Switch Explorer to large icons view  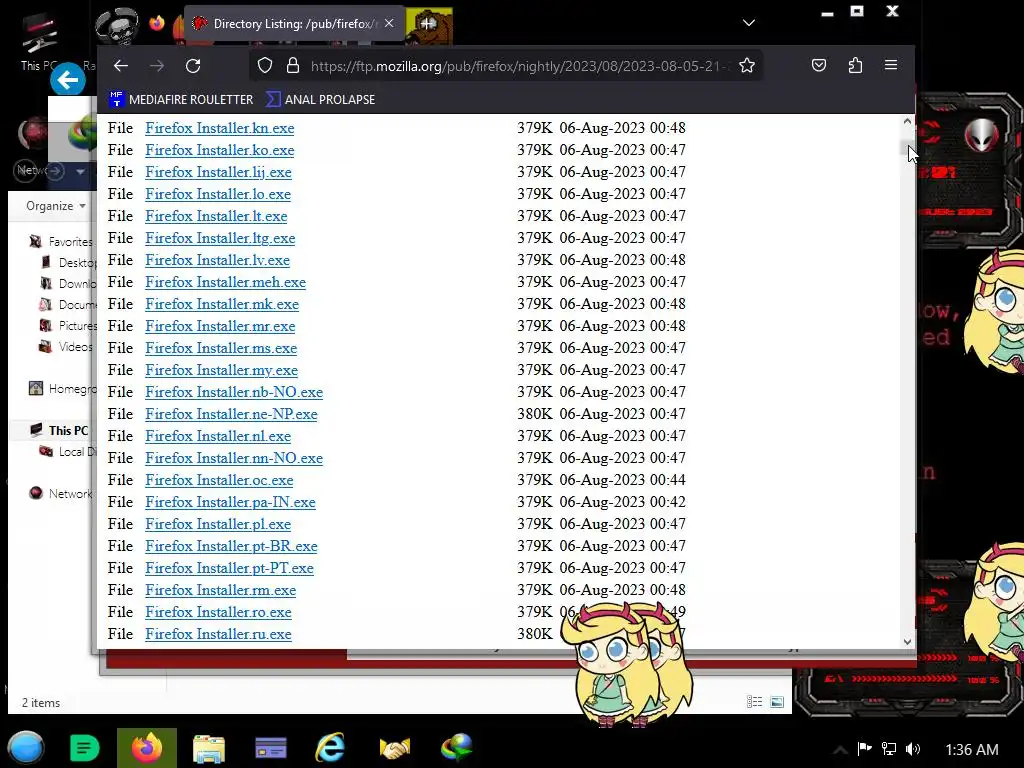click(x=776, y=702)
